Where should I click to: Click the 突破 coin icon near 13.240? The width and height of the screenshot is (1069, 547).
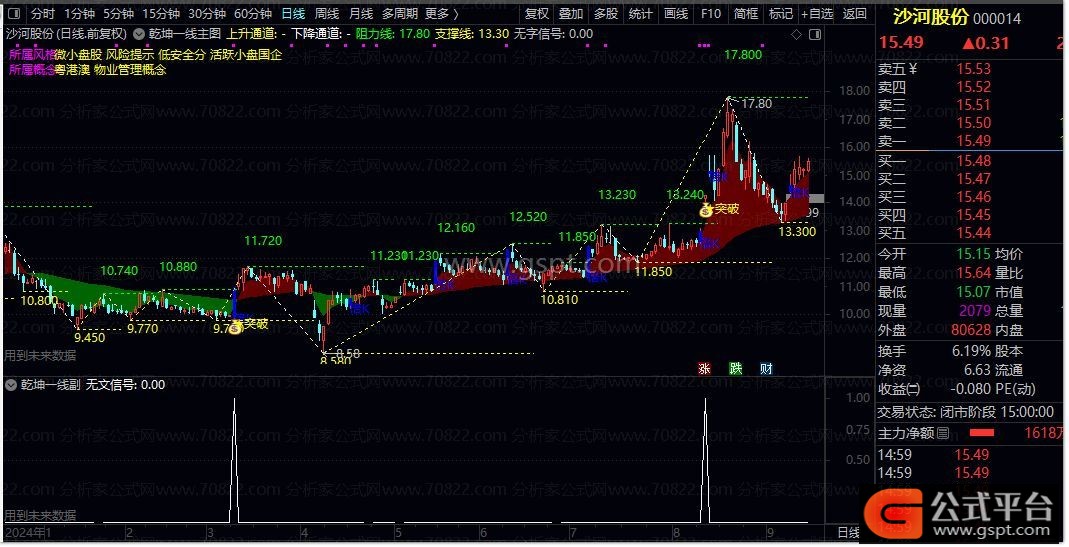(706, 210)
